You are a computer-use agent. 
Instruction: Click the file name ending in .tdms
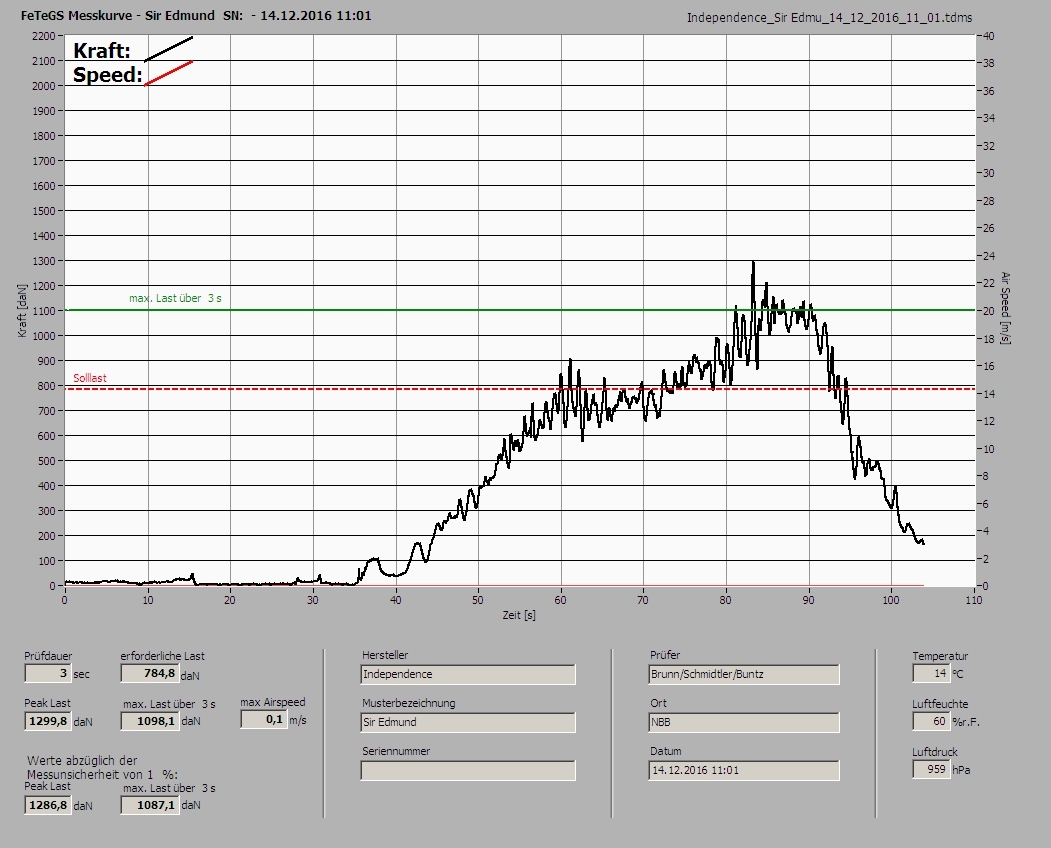point(829,18)
